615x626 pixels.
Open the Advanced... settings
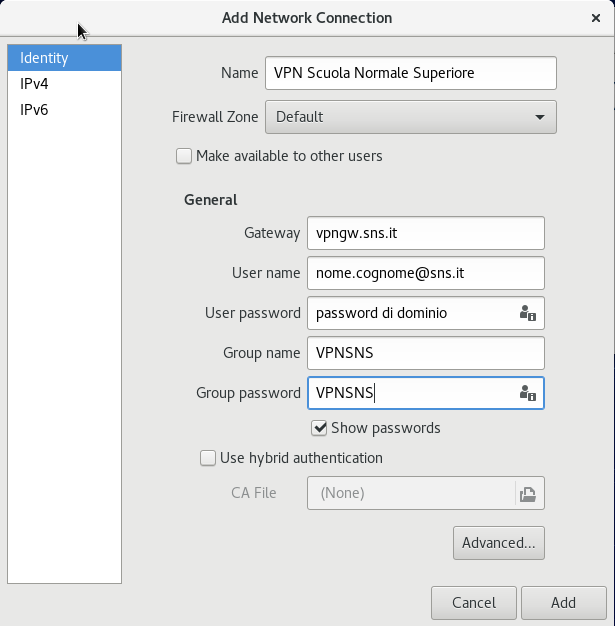(x=498, y=543)
